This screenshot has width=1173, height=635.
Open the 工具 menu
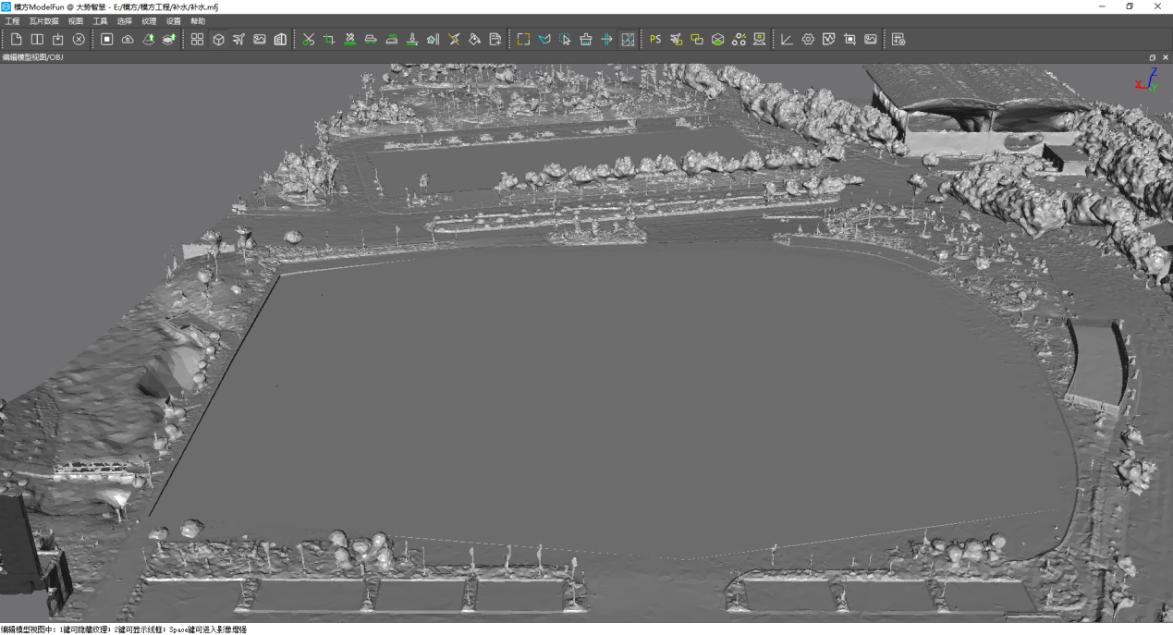(x=100, y=21)
